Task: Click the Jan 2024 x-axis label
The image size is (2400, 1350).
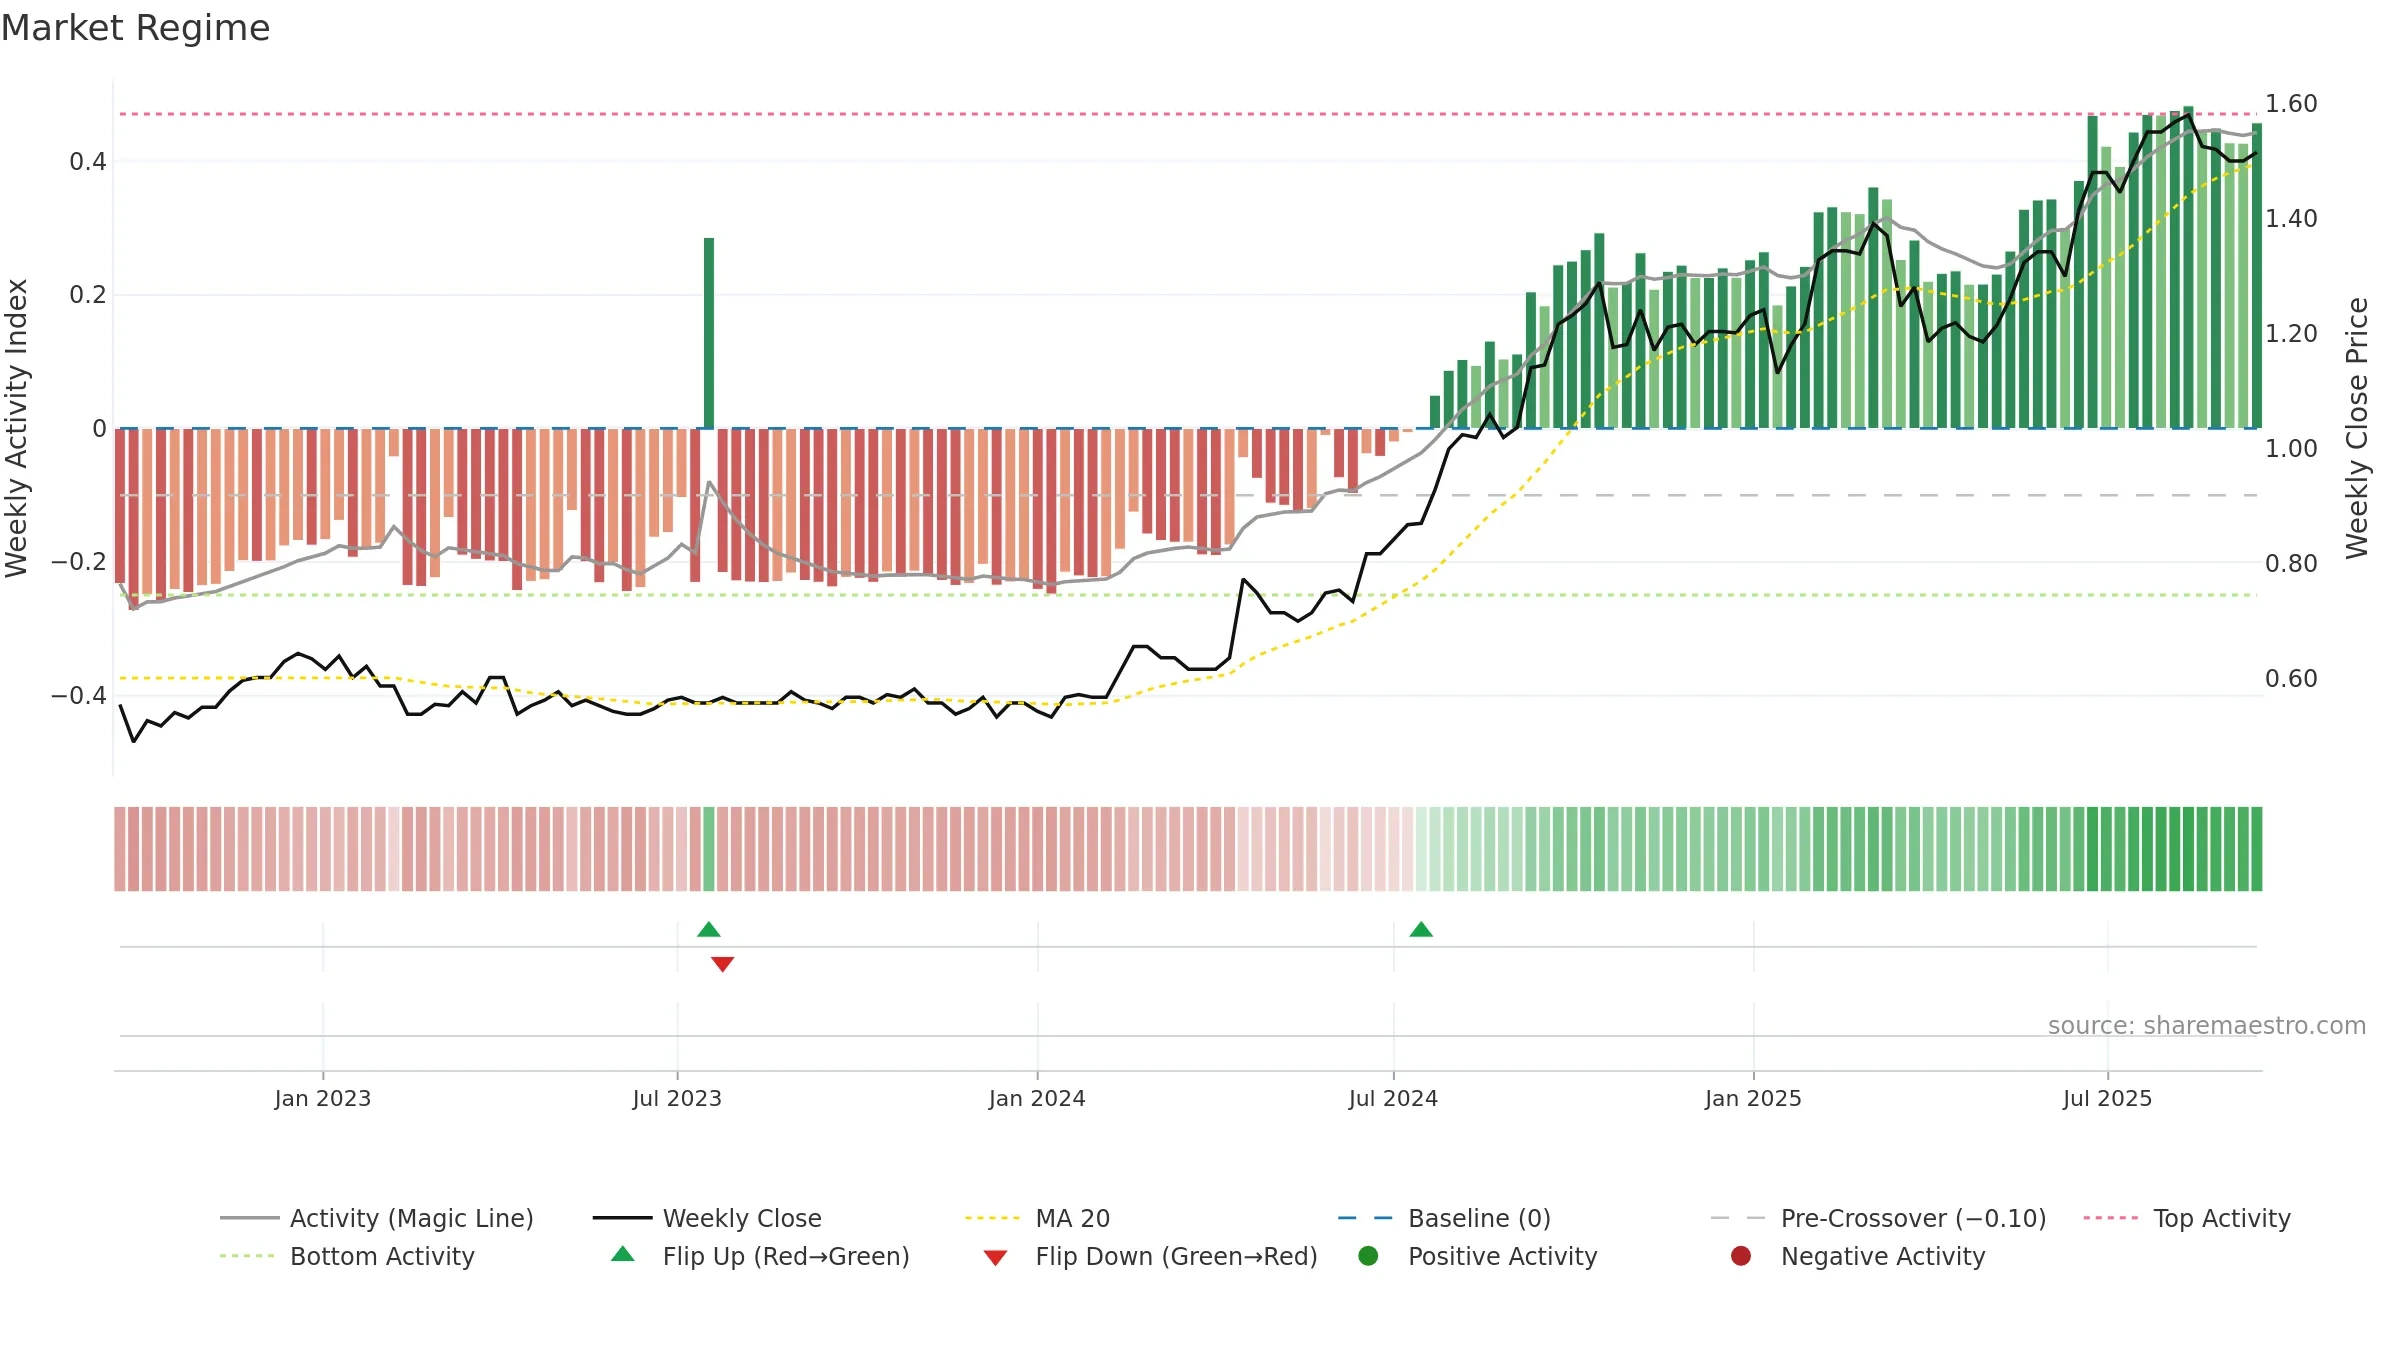Action: click(x=1037, y=1098)
